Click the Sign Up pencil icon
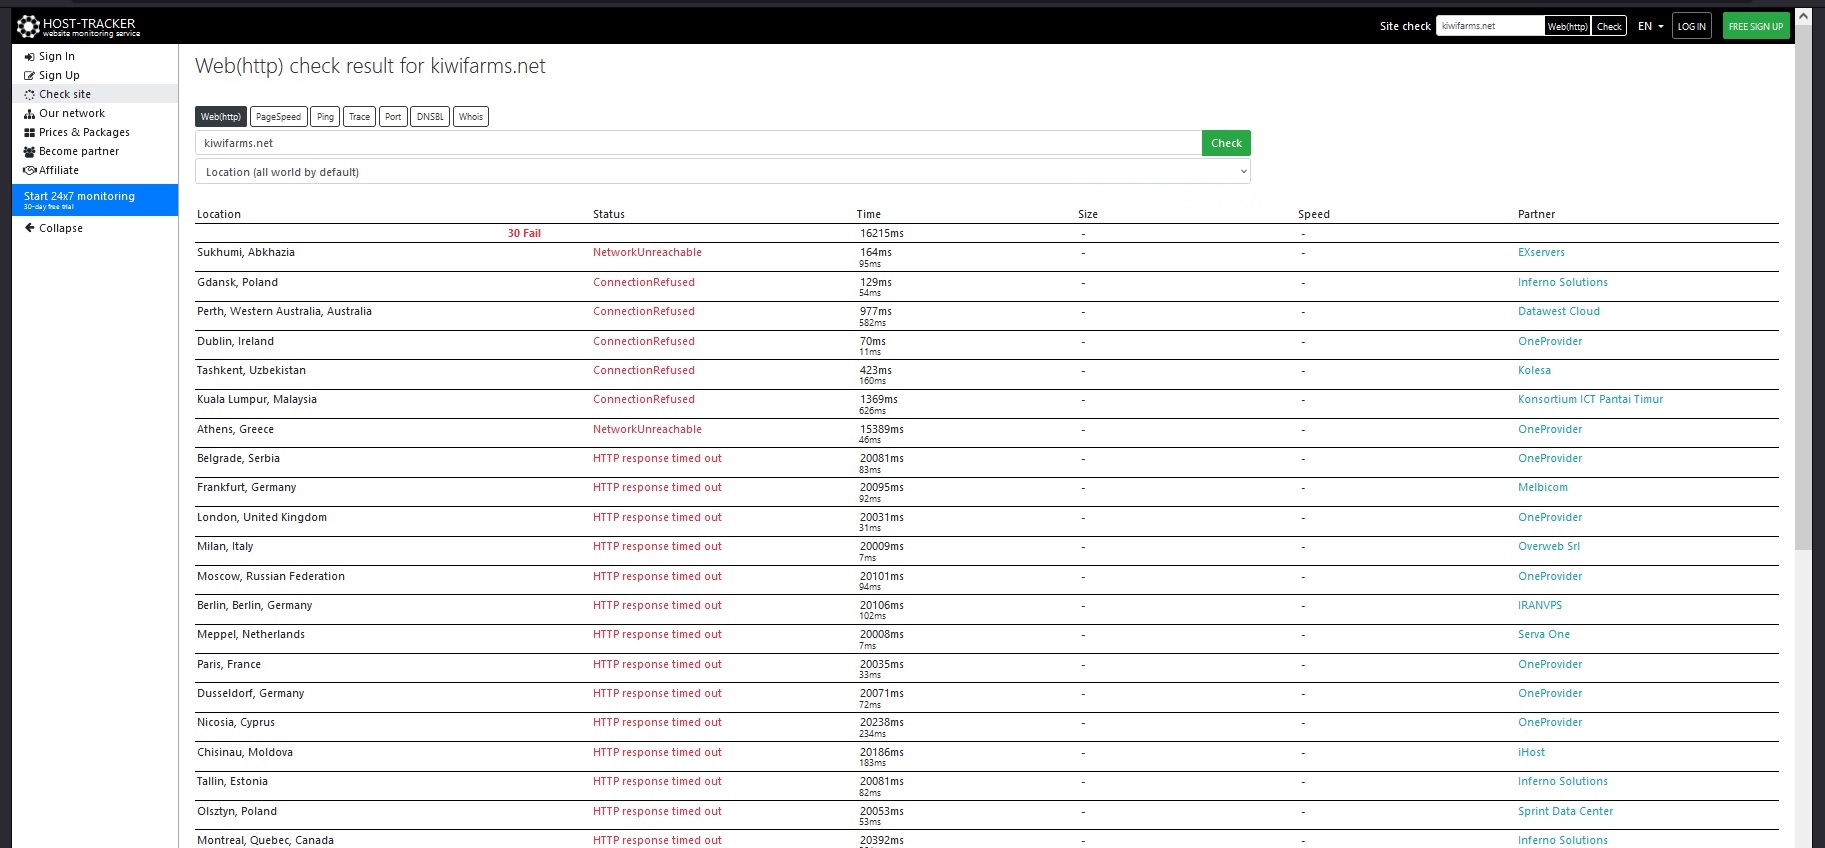 click(x=29, y=76)
